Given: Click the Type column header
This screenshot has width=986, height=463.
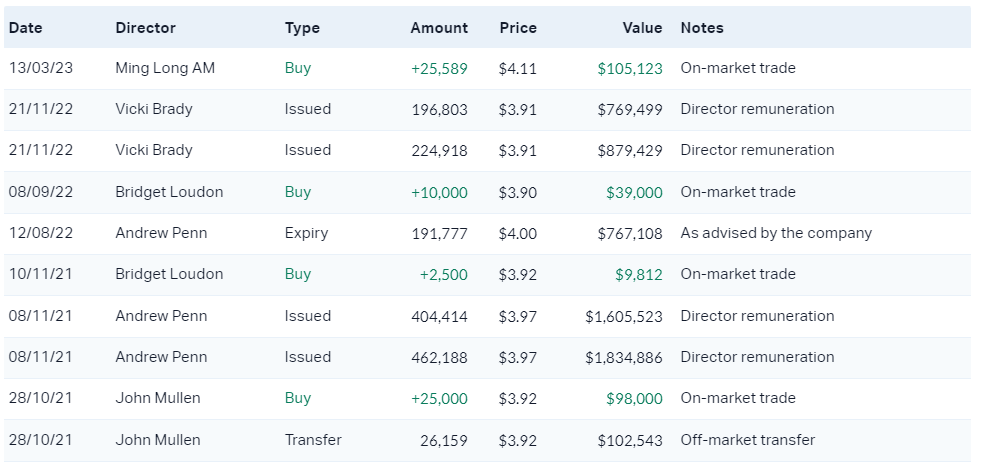Looking at the screenshot, I should [302, 28].
